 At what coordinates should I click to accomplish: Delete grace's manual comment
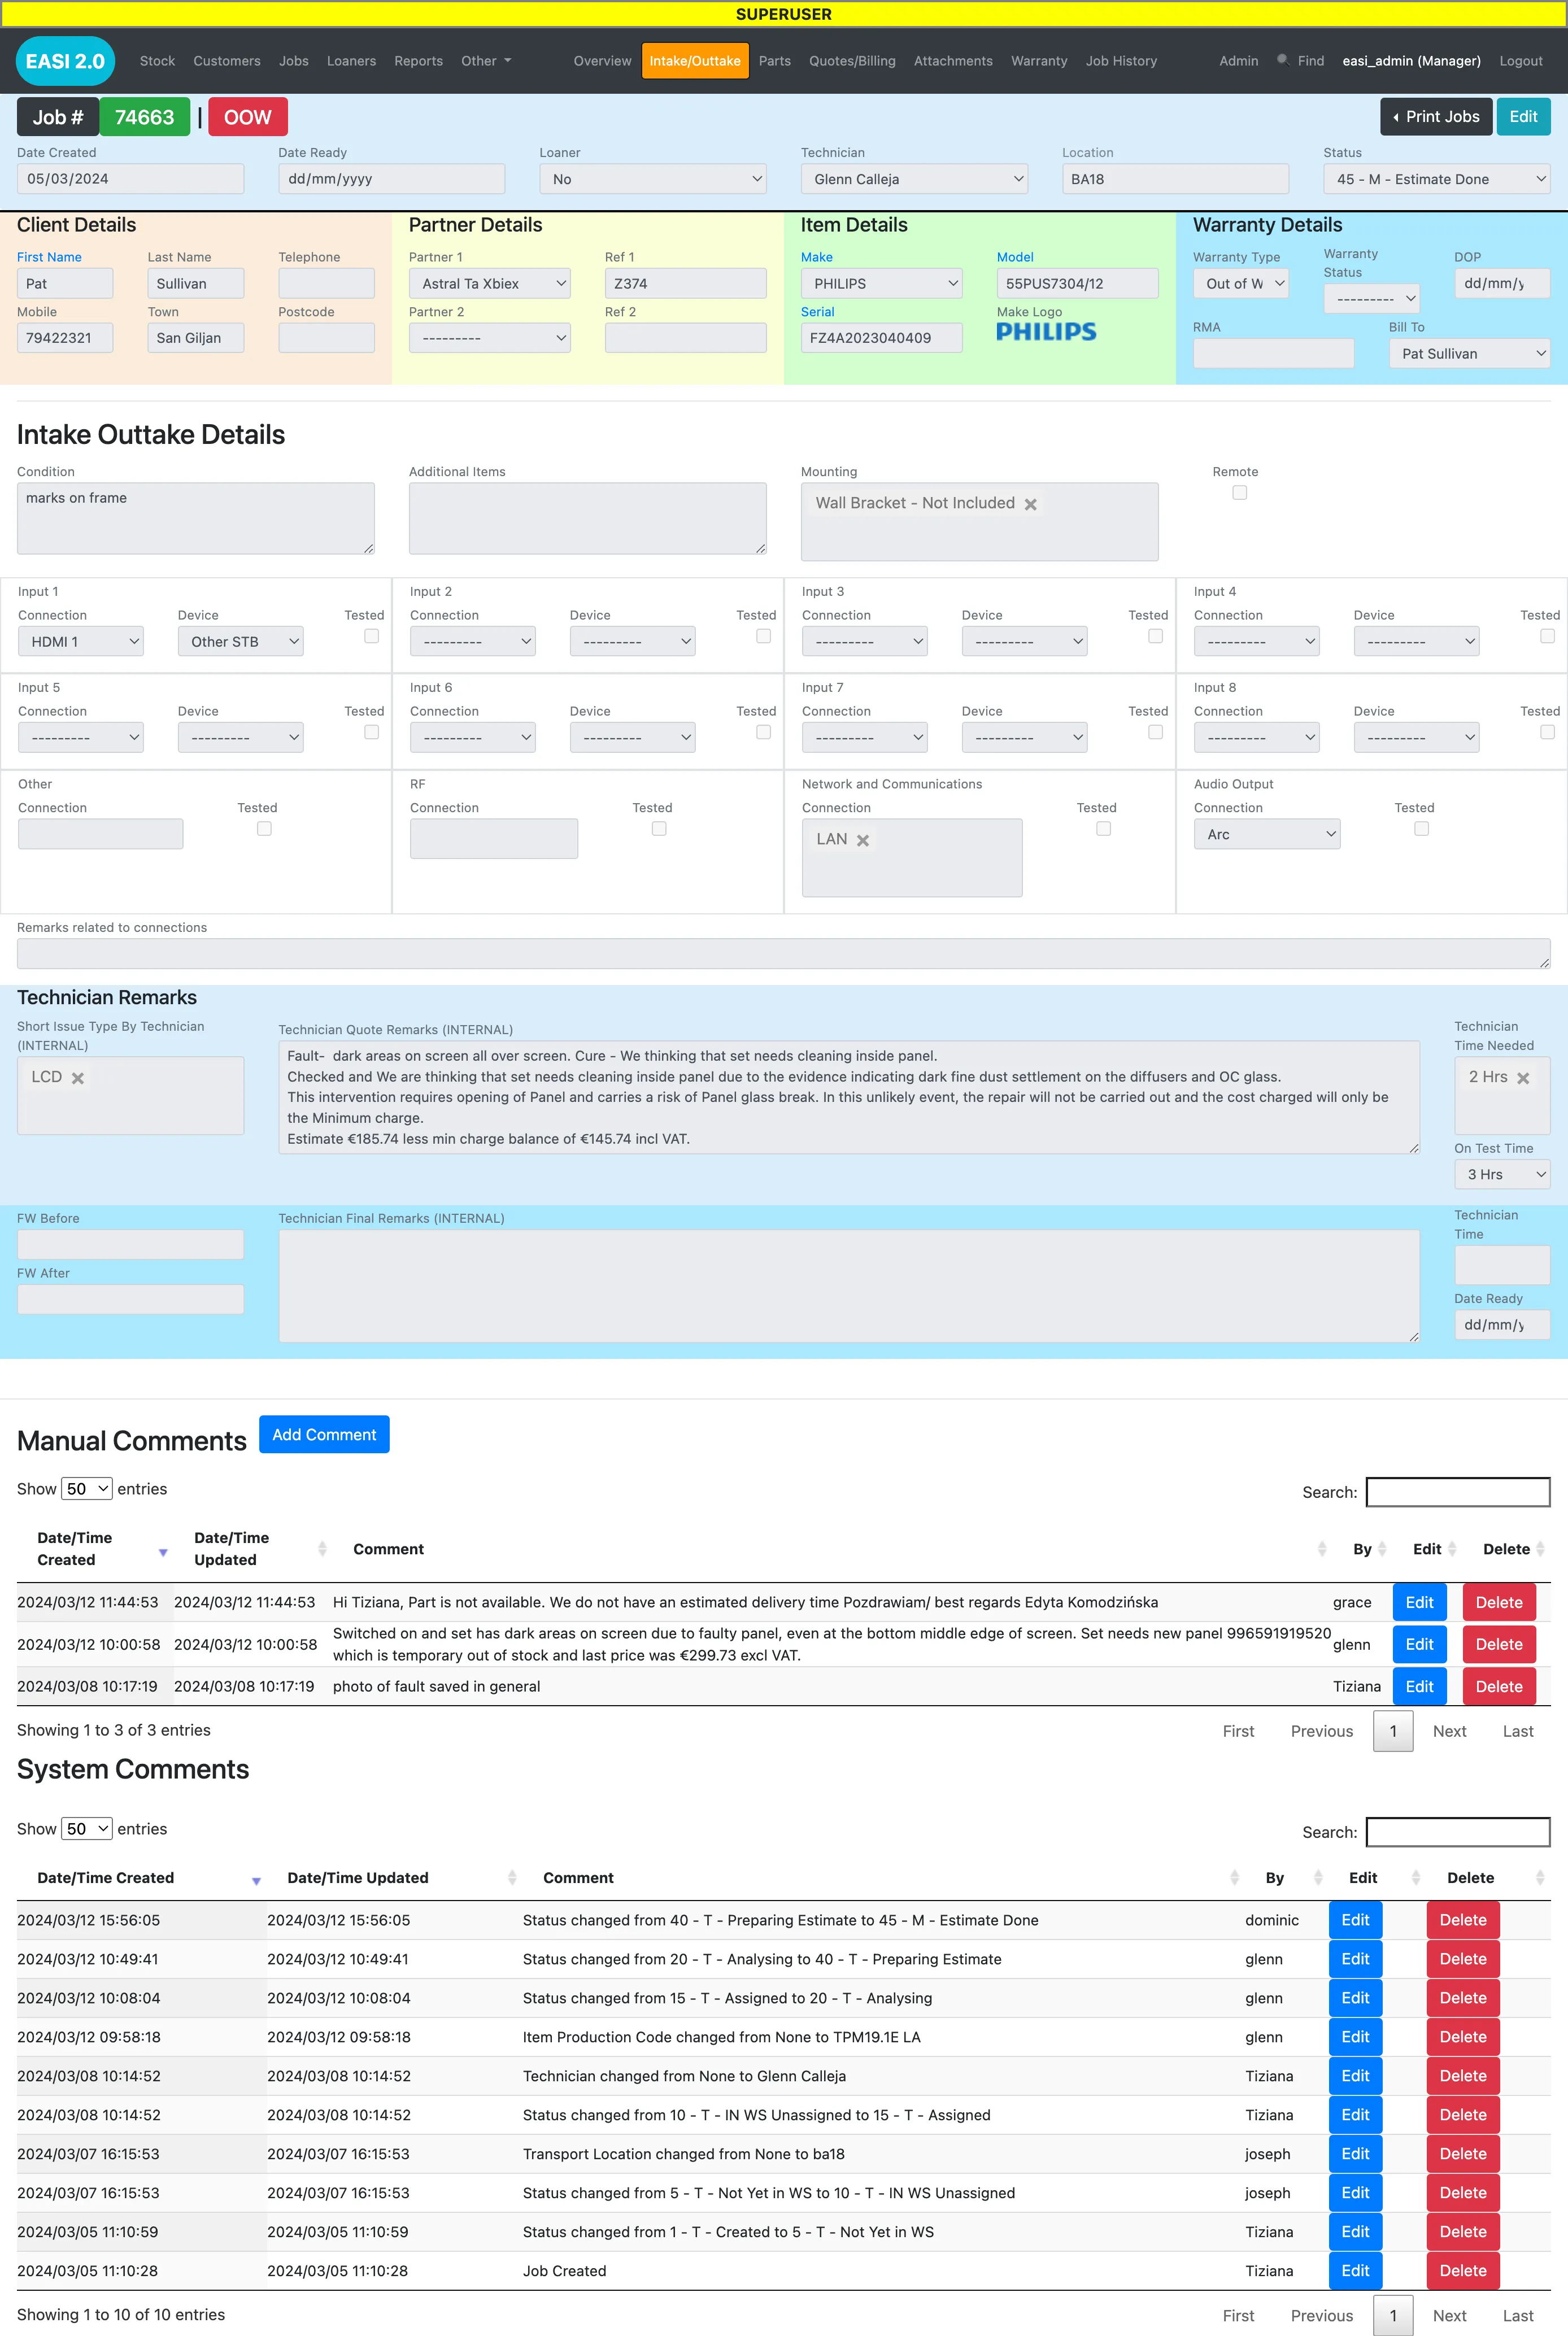1498,1602
